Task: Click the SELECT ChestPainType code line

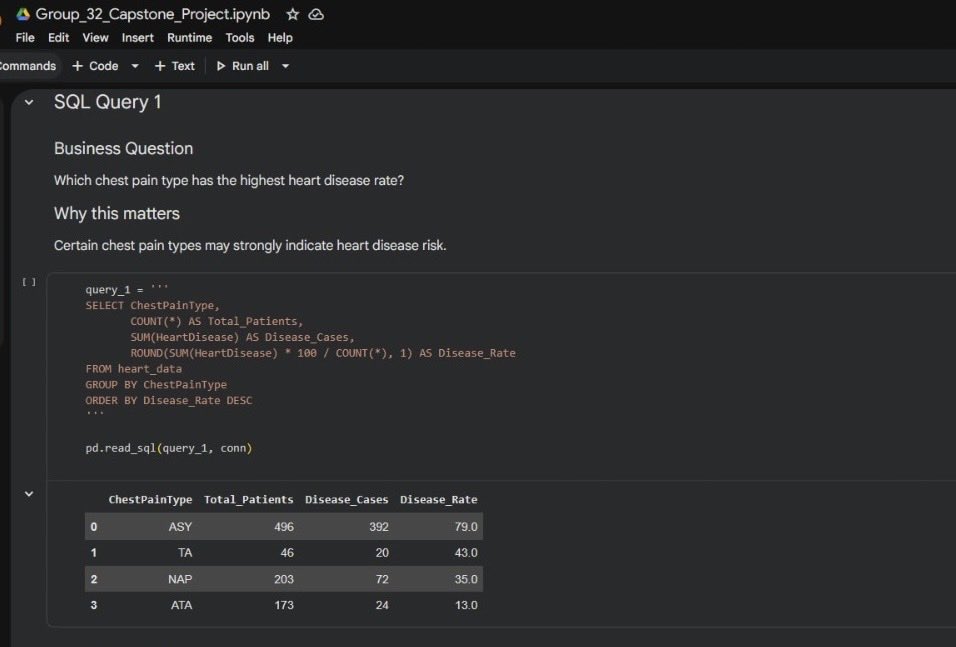Action: (152, 305)
